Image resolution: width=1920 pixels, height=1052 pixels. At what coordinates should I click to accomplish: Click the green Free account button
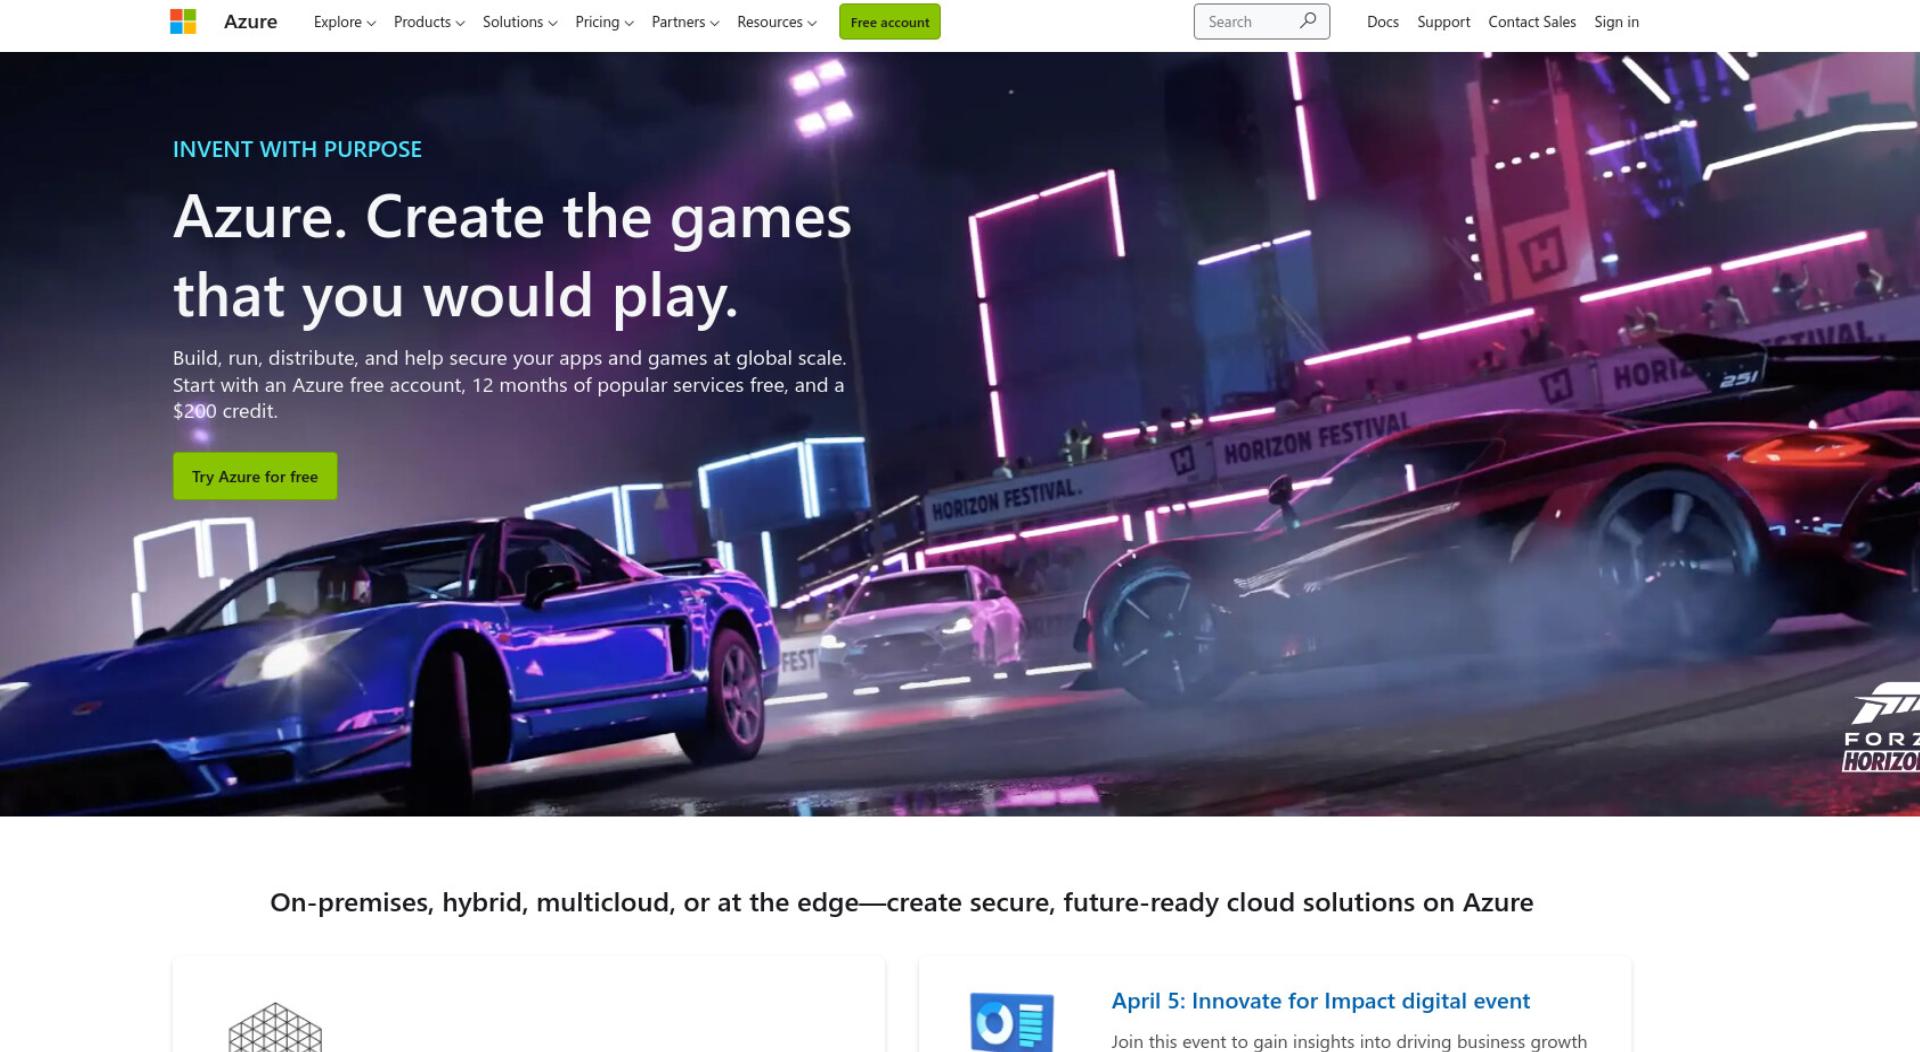[889, 22]
